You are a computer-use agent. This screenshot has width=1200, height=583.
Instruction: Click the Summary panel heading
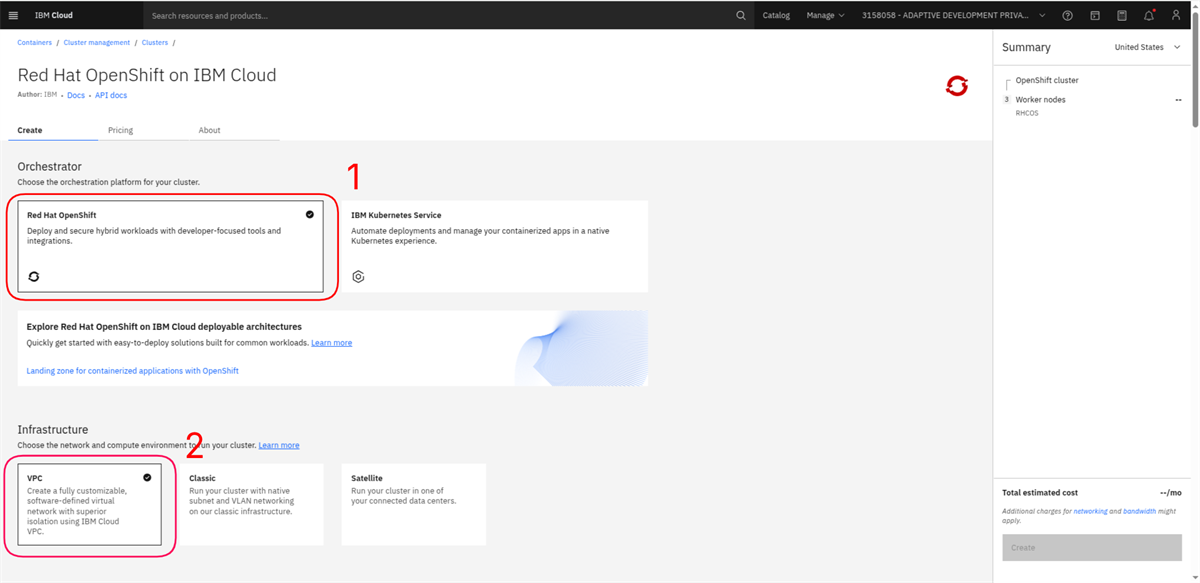(x=1026, y=47)
